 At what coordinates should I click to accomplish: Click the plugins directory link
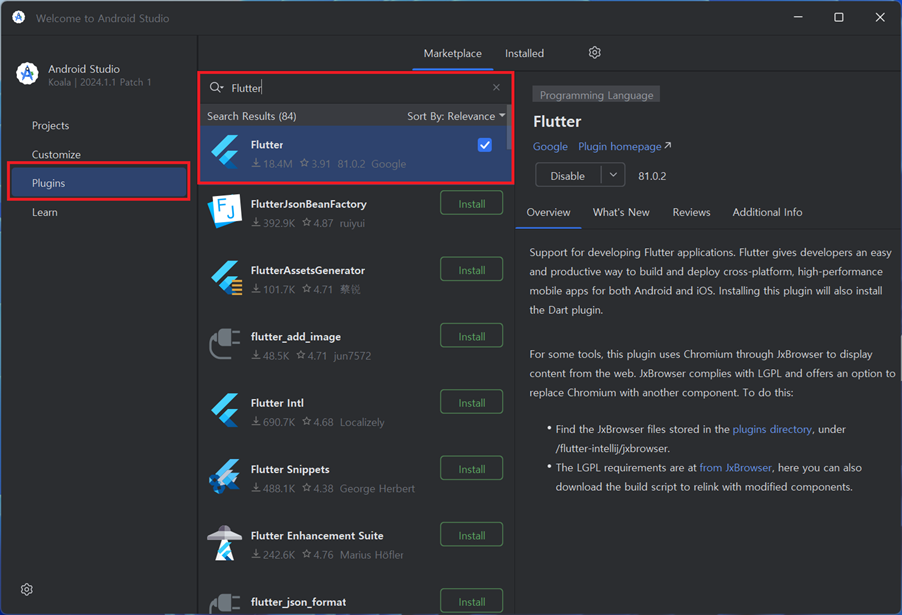click(772, 429)
